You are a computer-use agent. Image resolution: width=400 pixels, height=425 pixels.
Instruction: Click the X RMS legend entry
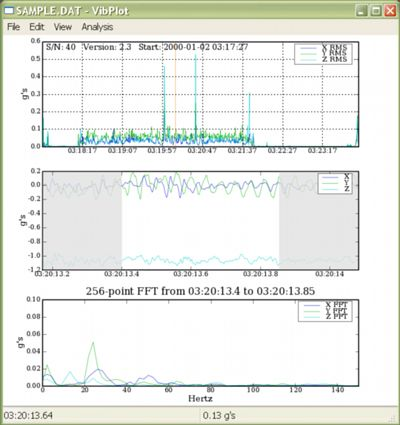coord(323,47)
